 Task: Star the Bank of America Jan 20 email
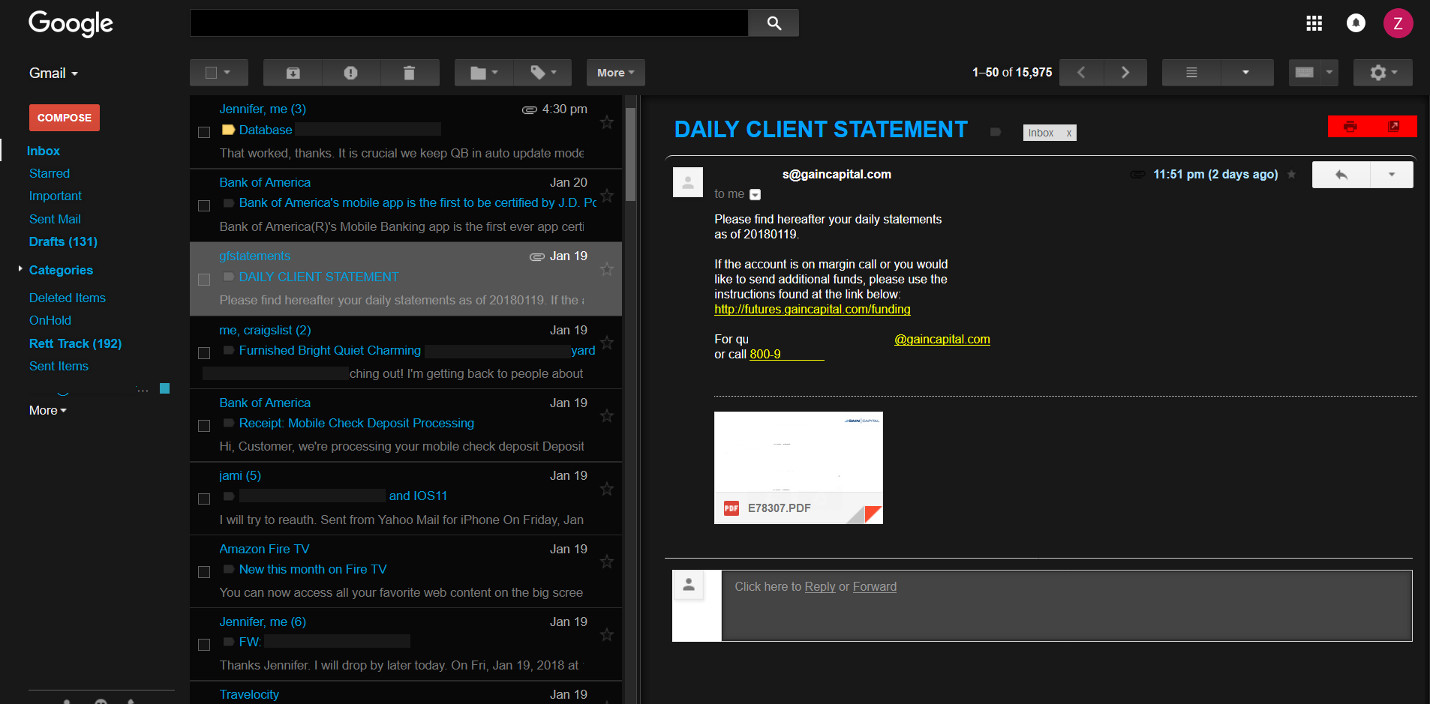(x=606, y=195)
